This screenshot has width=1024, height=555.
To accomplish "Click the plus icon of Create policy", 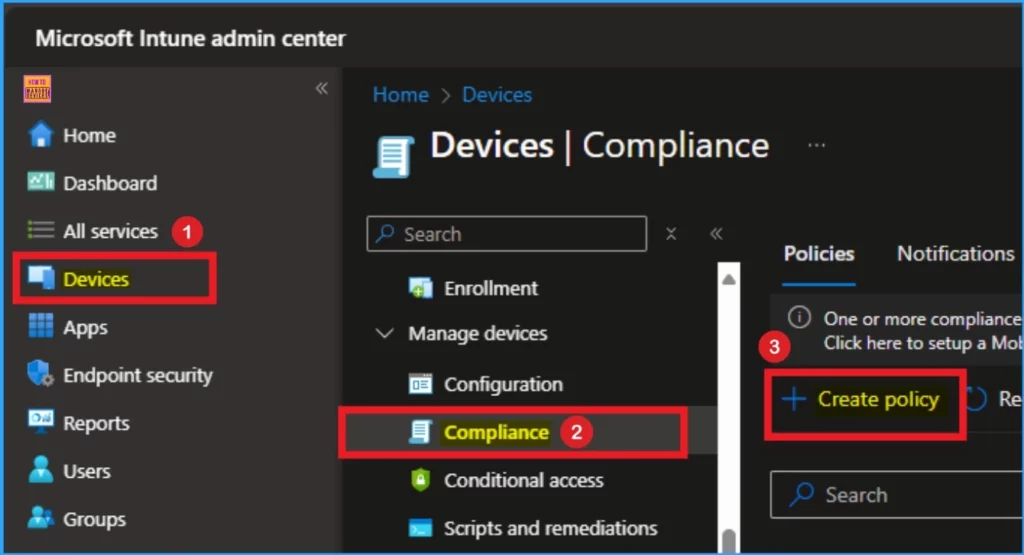I will click(794, 399).
